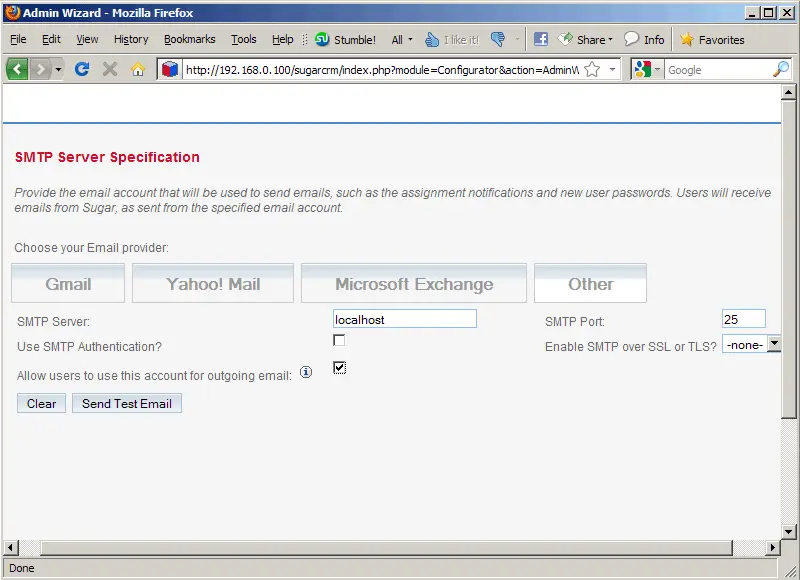Click the StumbleUpon Stumble! button
This screenshot has height=580, width=800.
(x=345, y=39)
